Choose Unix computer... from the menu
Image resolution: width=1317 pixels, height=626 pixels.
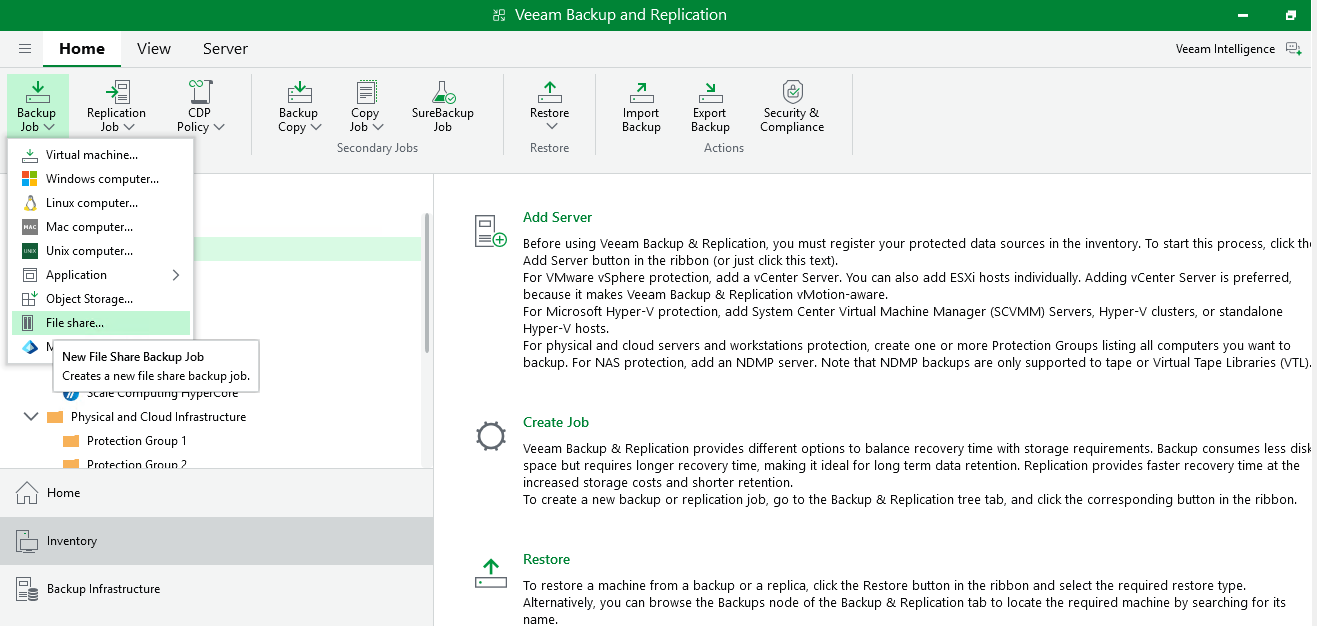coord(100,251)
